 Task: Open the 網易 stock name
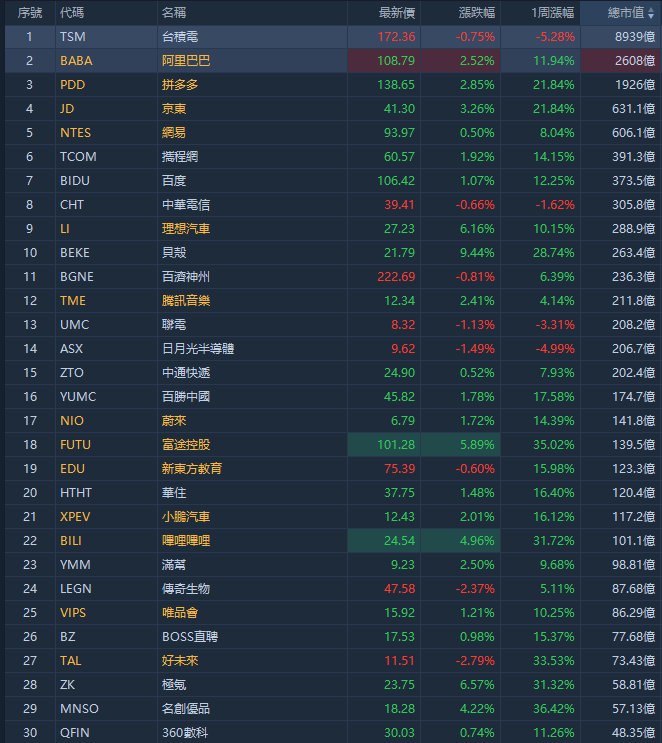coord(173,133)
